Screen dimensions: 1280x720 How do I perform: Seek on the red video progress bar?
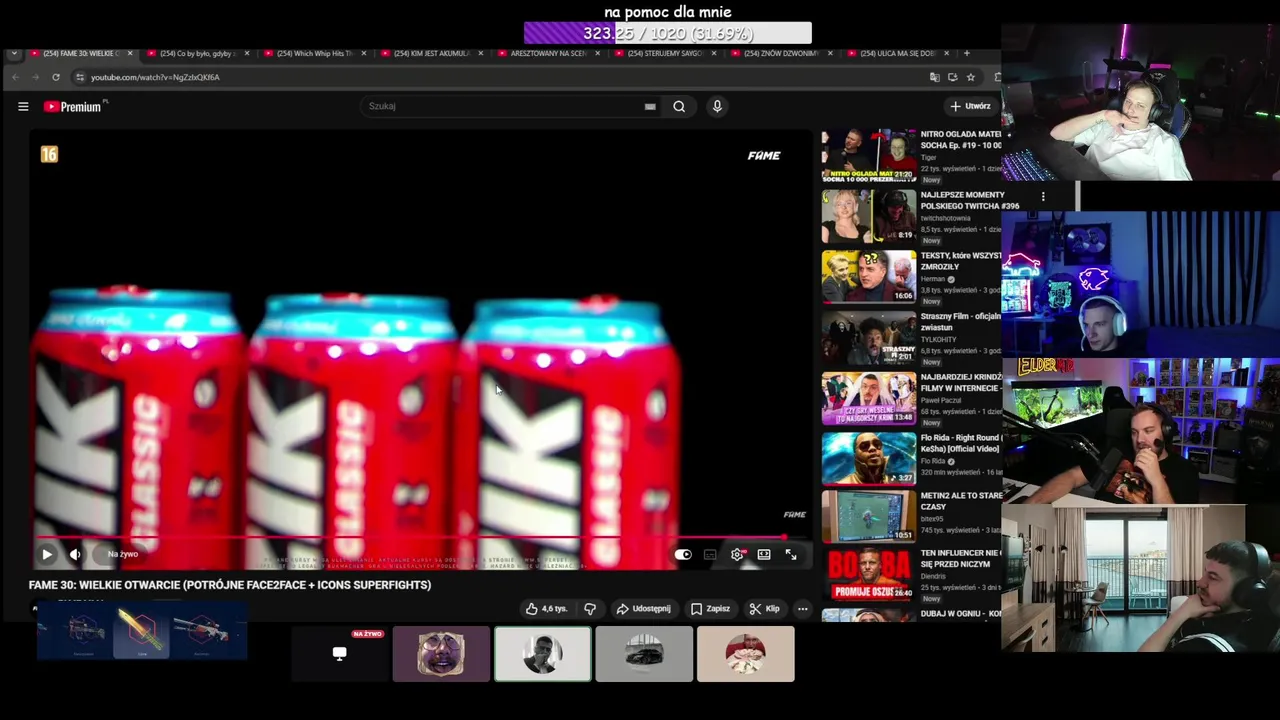pyautogui.click(x=412, y=537)
